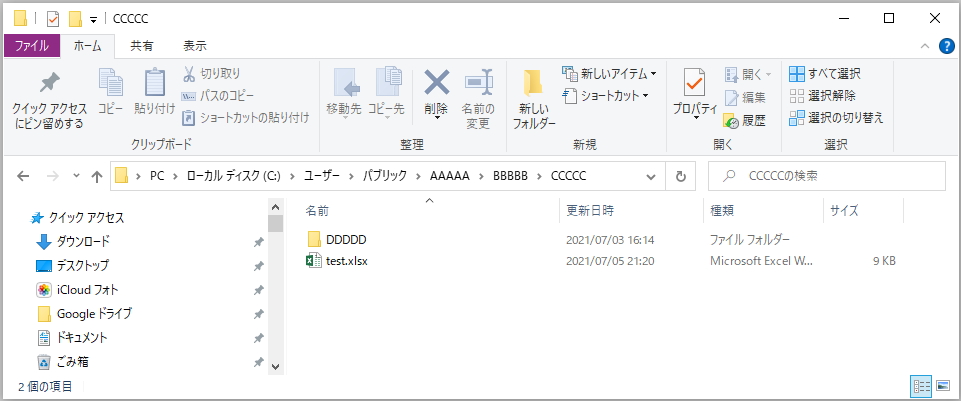
Task: Open the Recent locations dropdown arrow
Action: coord(76,176)
